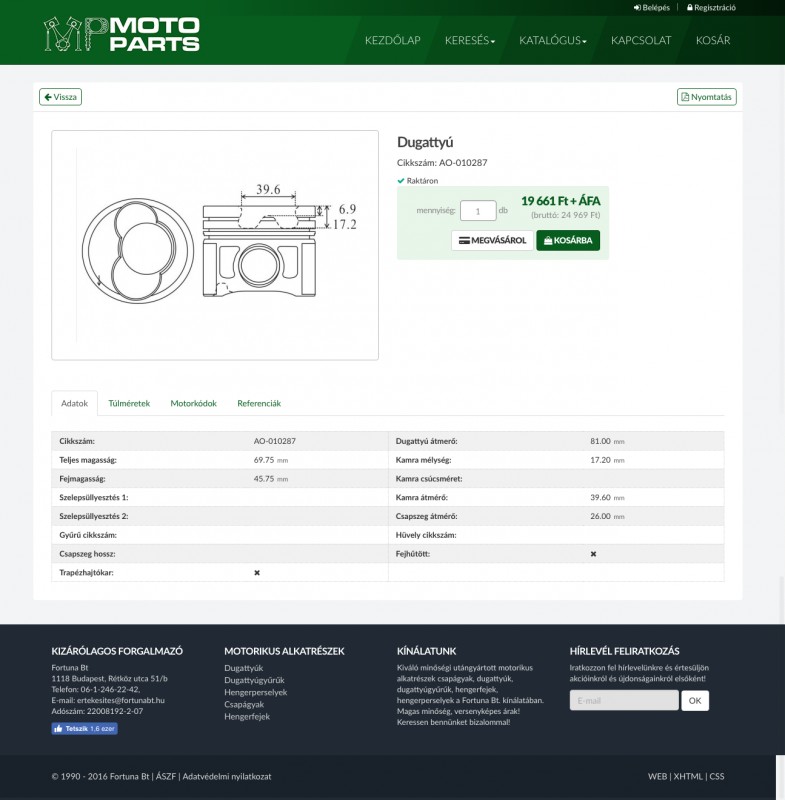Click the Vissza back button
Image resolution: width=785 pixels, height=800 pixels.
[x=60, y=97]
